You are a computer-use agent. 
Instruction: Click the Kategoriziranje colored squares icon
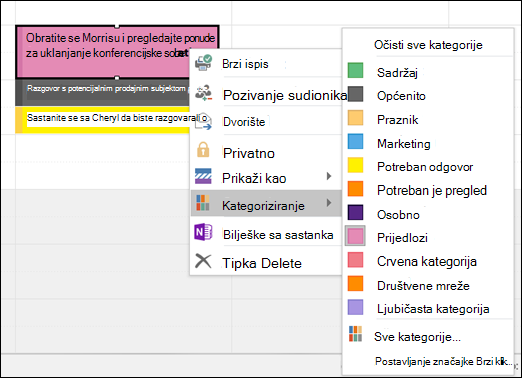(203, 203)
